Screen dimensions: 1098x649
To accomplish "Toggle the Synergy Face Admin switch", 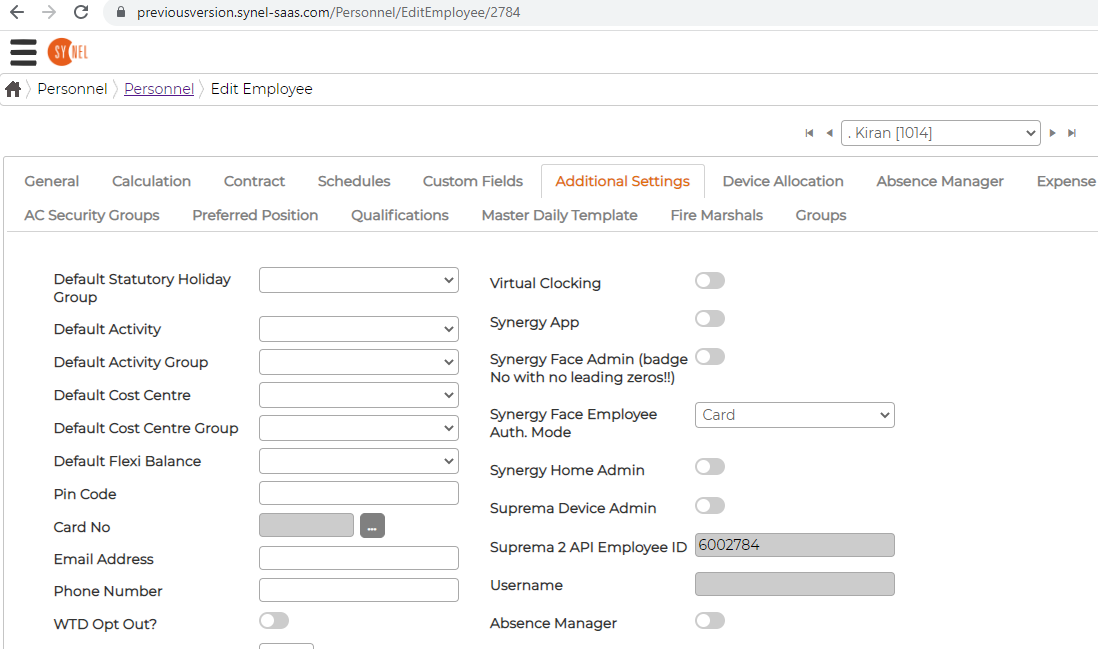I will pos(710,356).
